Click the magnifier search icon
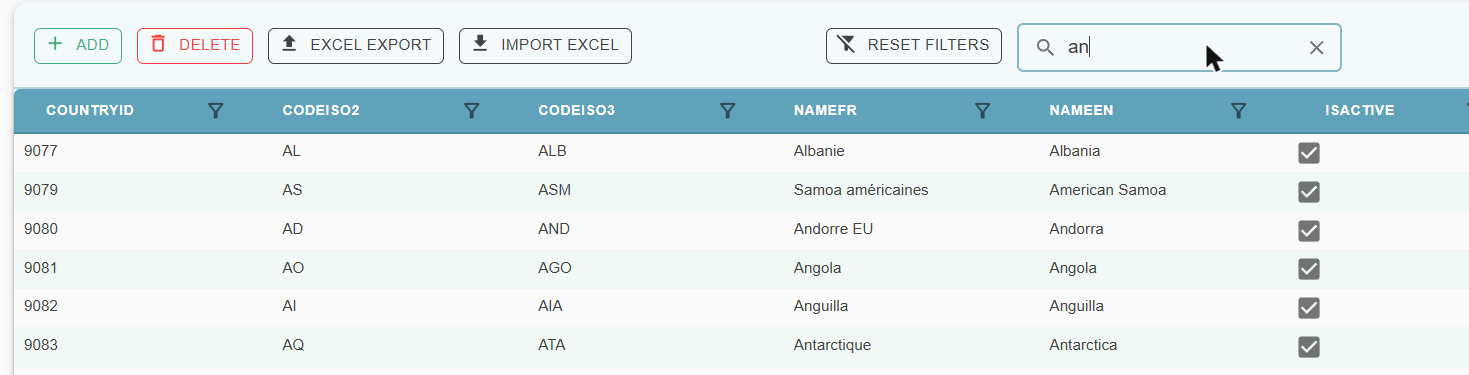 1045,48
